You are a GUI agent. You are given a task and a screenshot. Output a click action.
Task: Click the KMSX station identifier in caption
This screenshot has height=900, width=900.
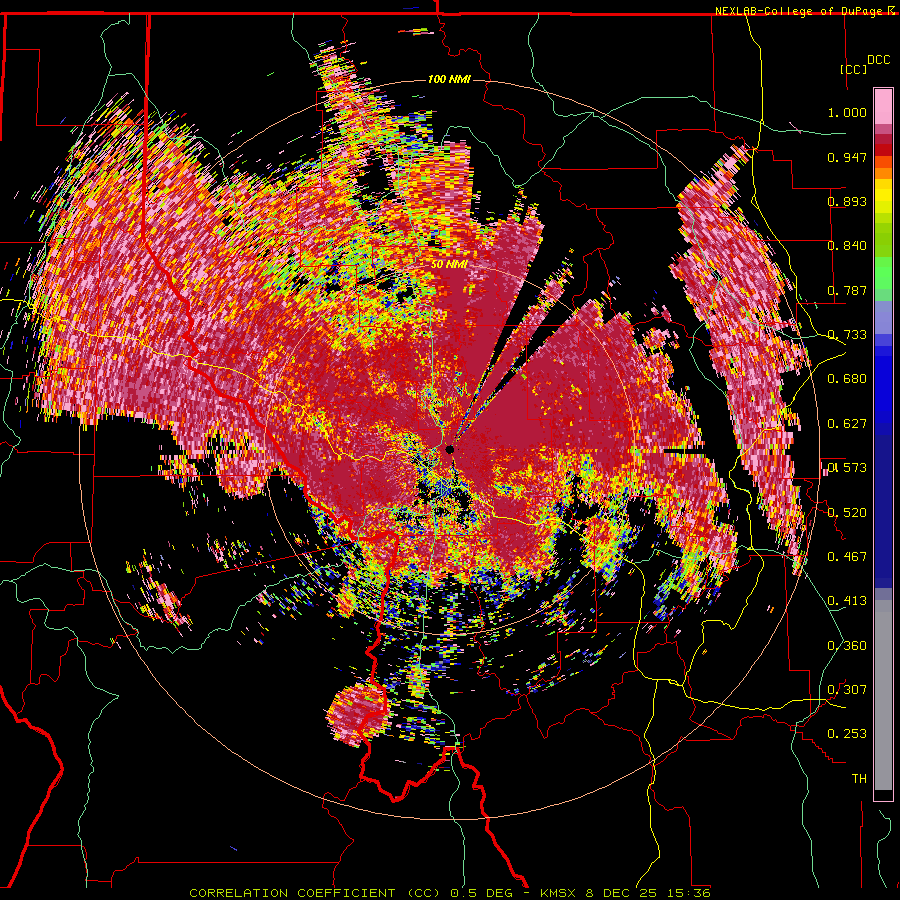pyautogui.click(x=560, y=893)
